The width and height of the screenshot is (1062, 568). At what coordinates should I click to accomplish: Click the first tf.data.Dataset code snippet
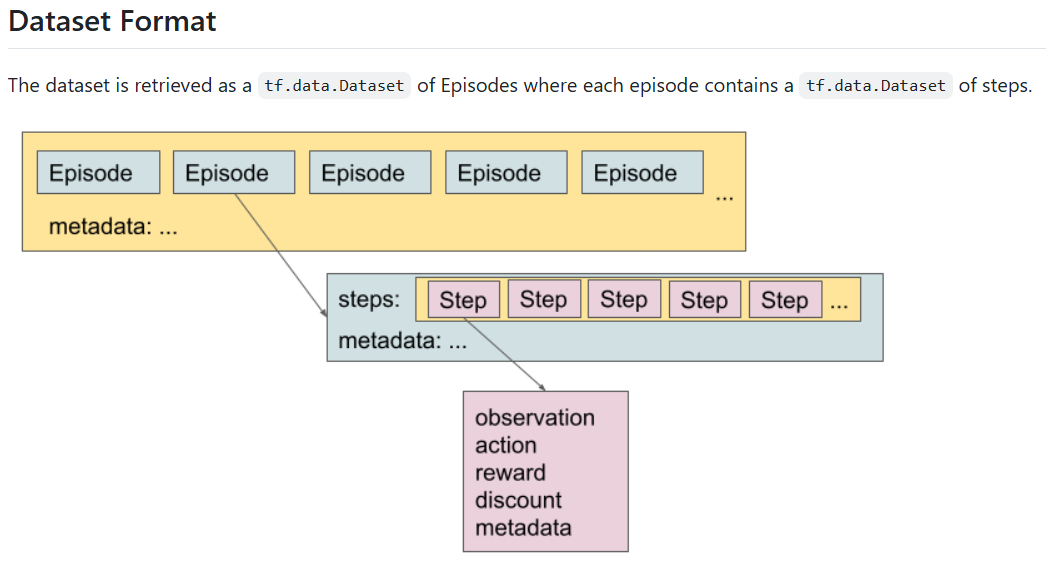coord(334,86)
